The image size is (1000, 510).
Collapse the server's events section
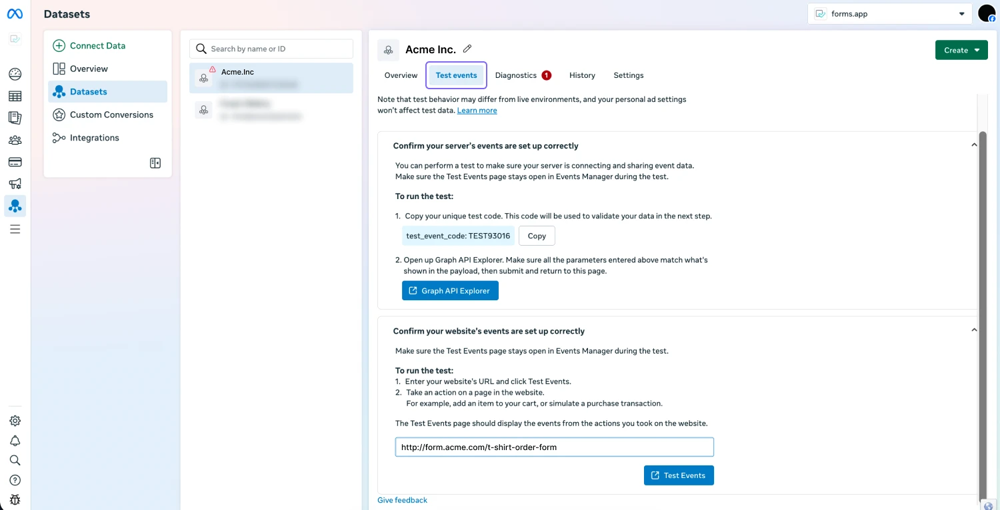(x=974, y=145)
